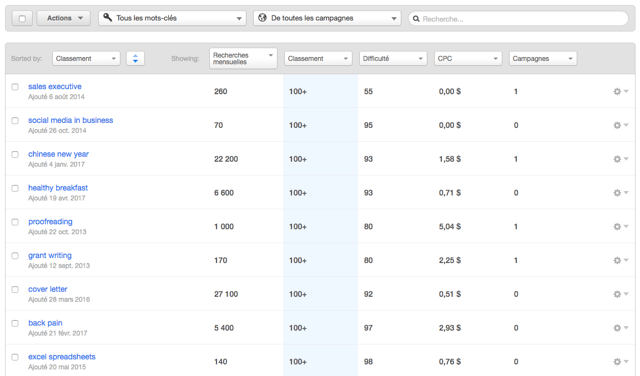Screen dimensions: 640x376
Task: Open the Classement column dropdown under Showing
Action: pyautogui.click(x=318, y=58)
